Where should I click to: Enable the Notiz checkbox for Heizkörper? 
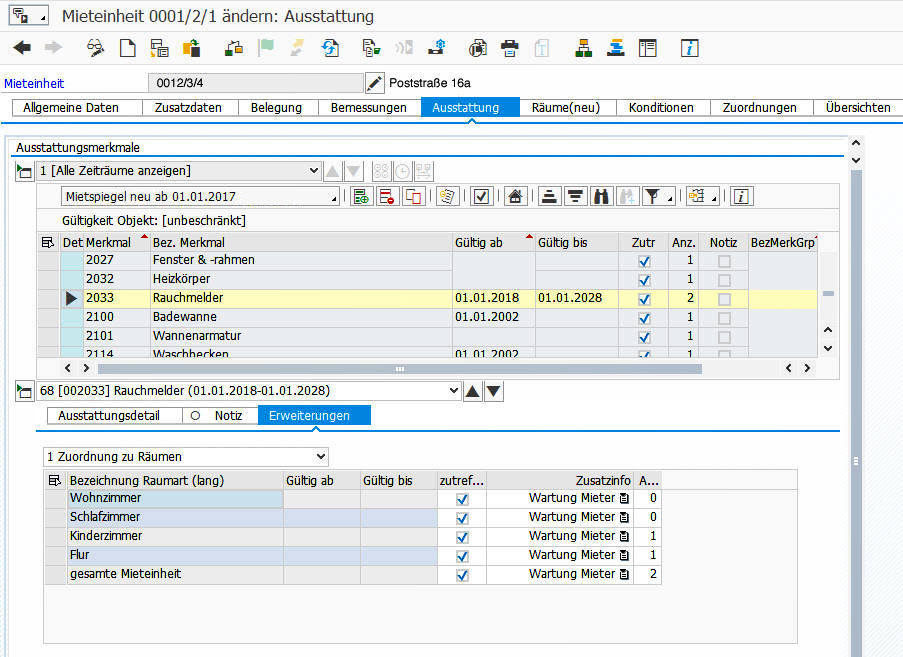point(723,279)
